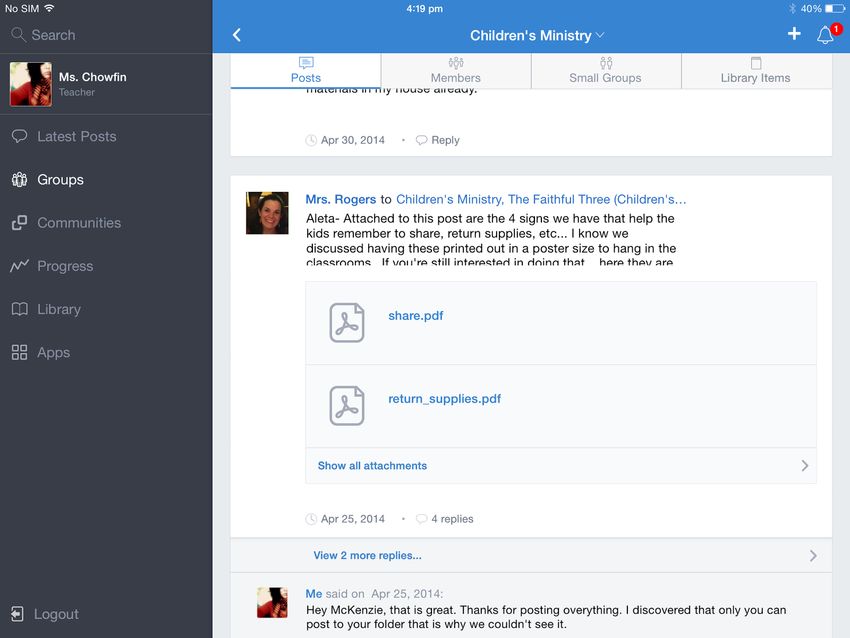Switch to the Posts tab
Viewport: 850px width, 638px height.
[306, 70]
